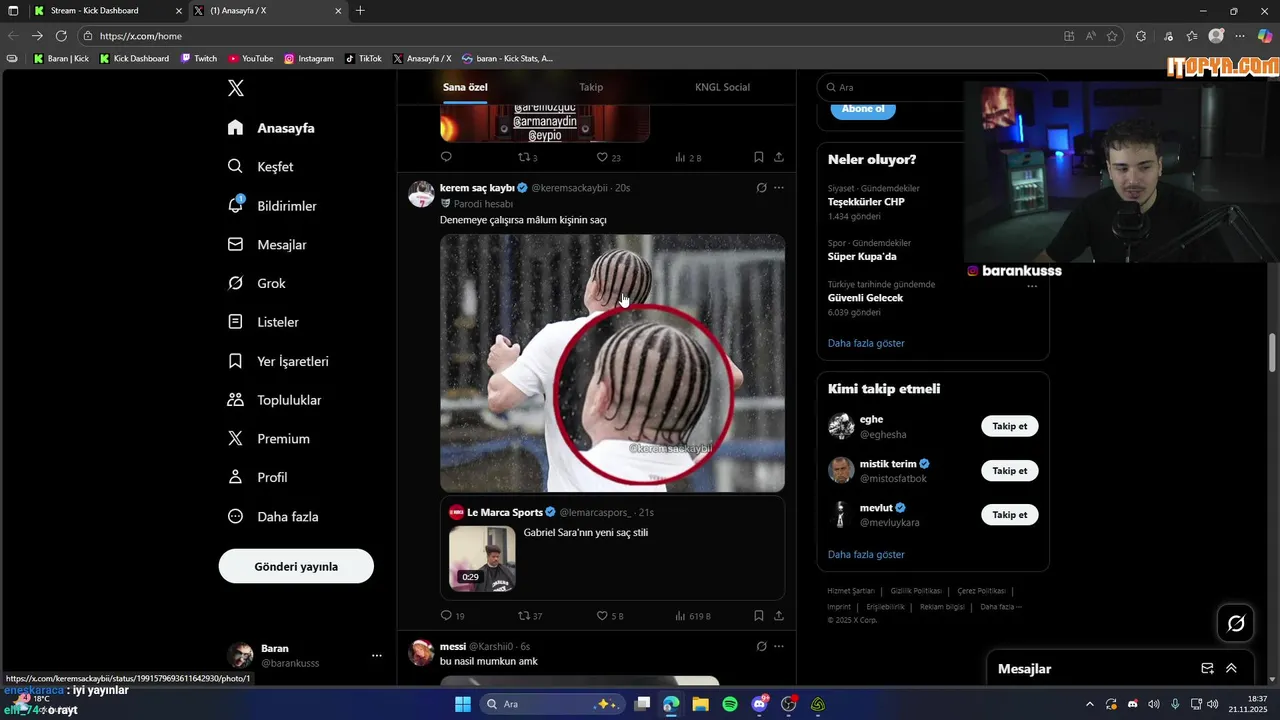
Task: Open Keşfet explore page
Action: [x=260, y=167]
